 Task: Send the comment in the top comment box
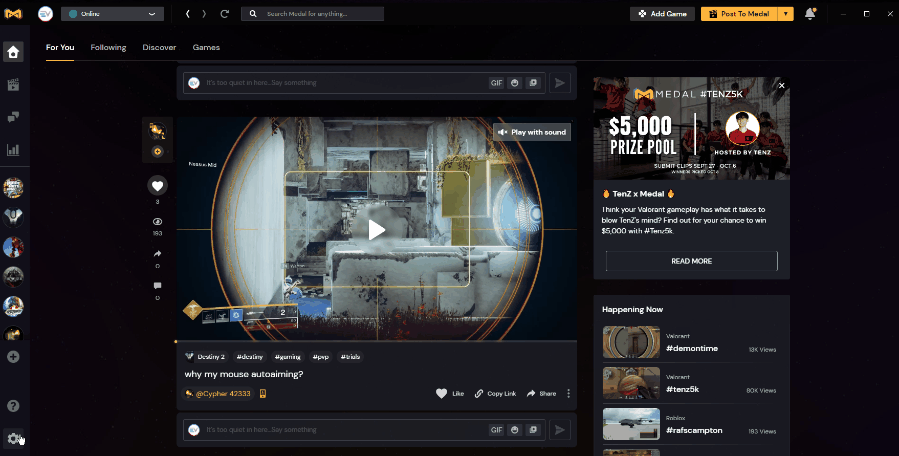click(x=560, y=83)
